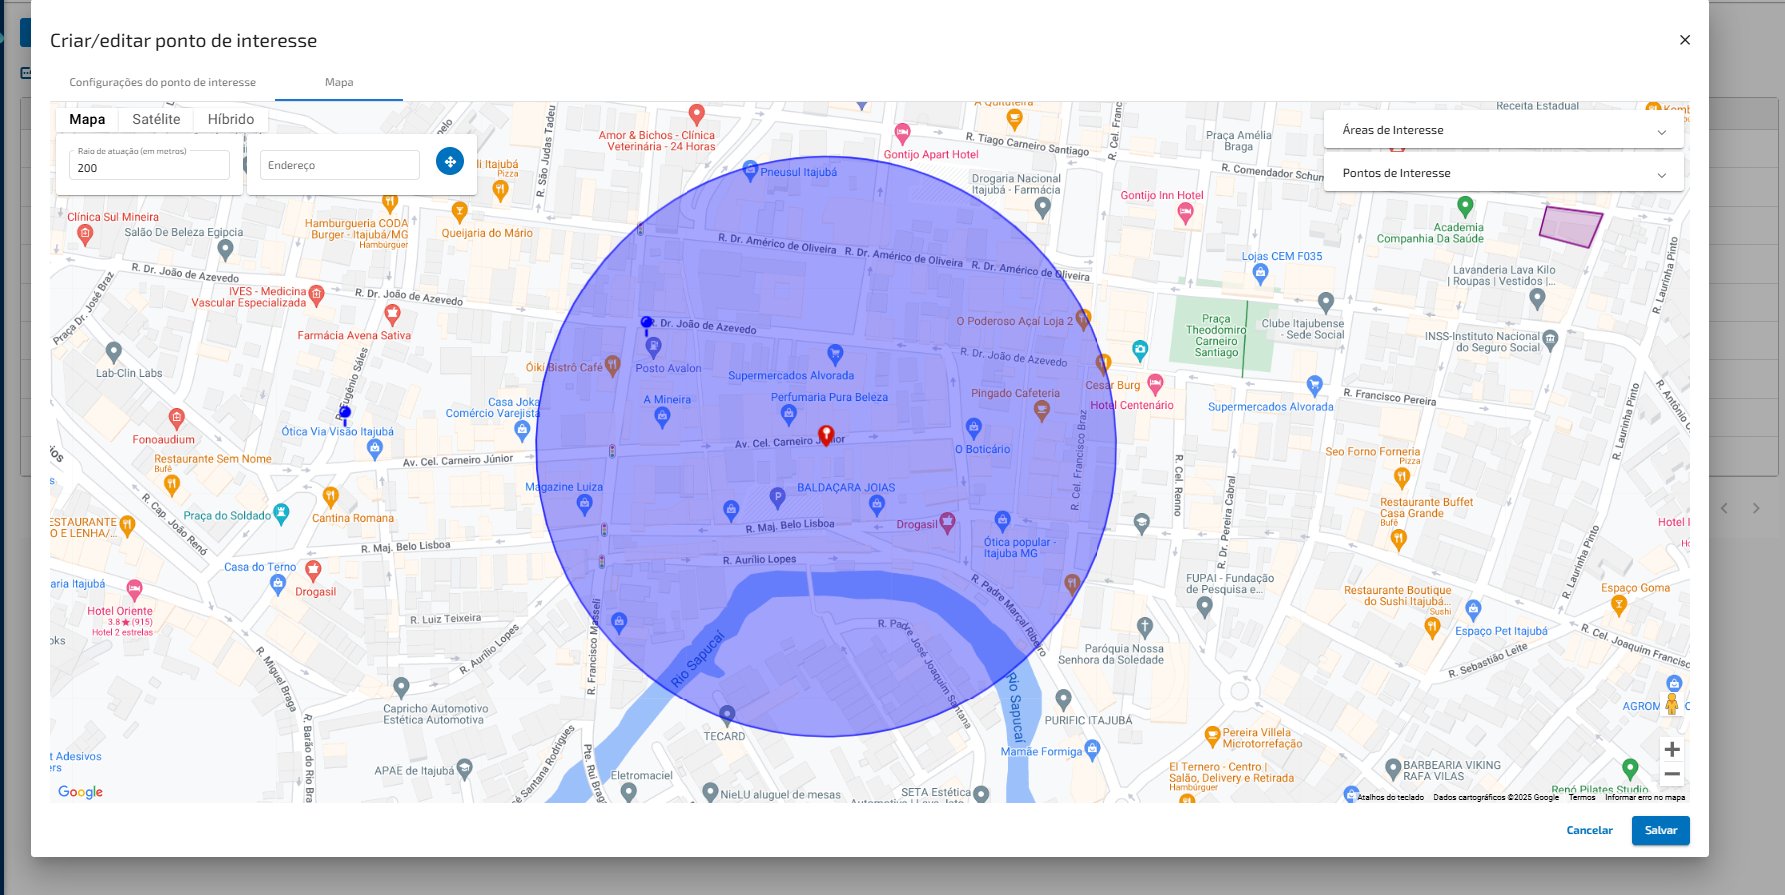Click the previous page arrow behind the dialog

(x=1724, y=508)
